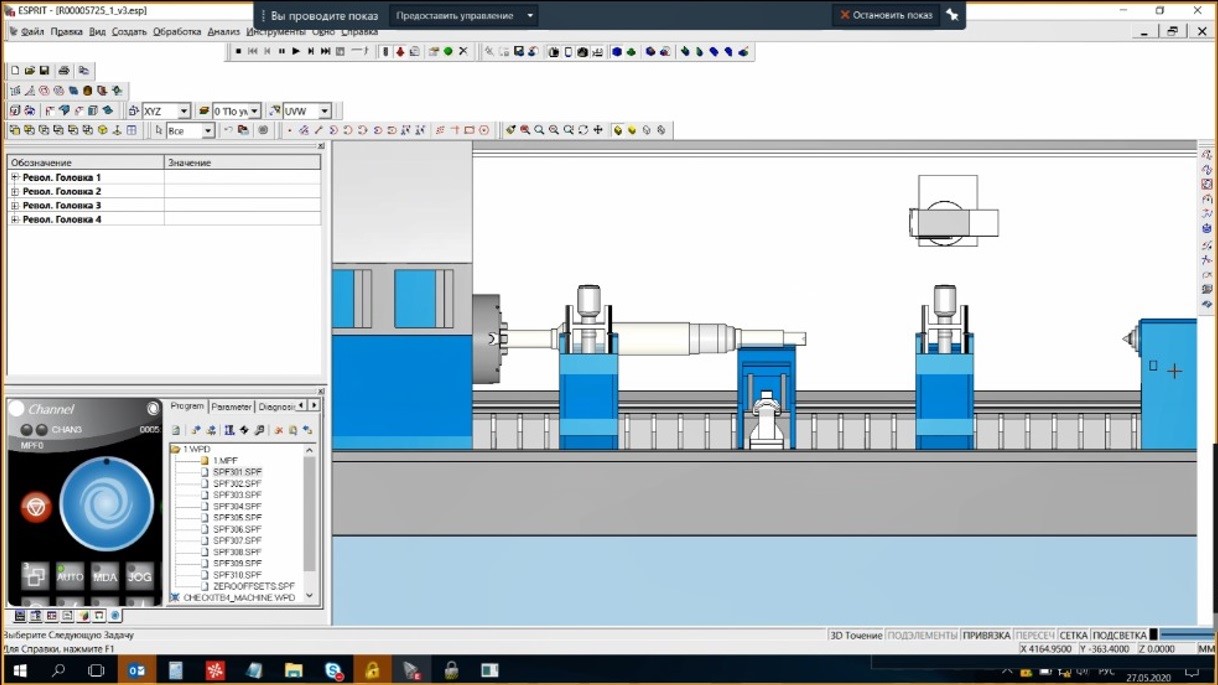Select CHECKITB4_MACHINE.WPD in program tree
Screen dimensions: 1218x685
point(239,598)
